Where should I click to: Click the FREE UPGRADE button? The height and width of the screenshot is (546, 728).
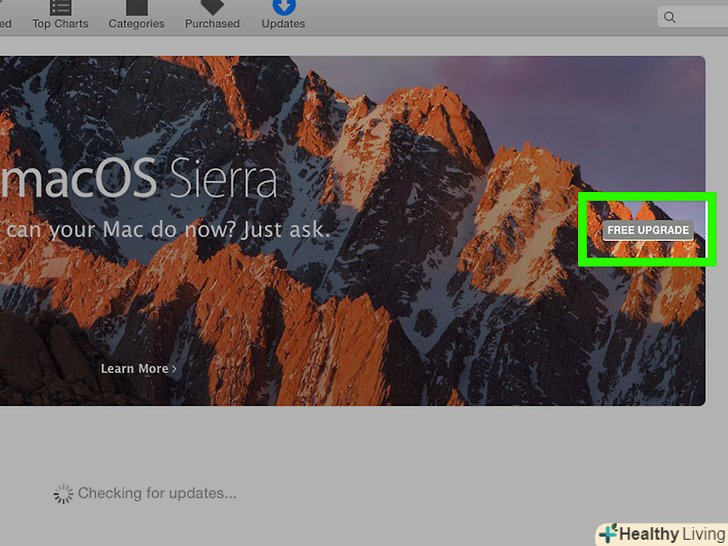coord(648,230)
